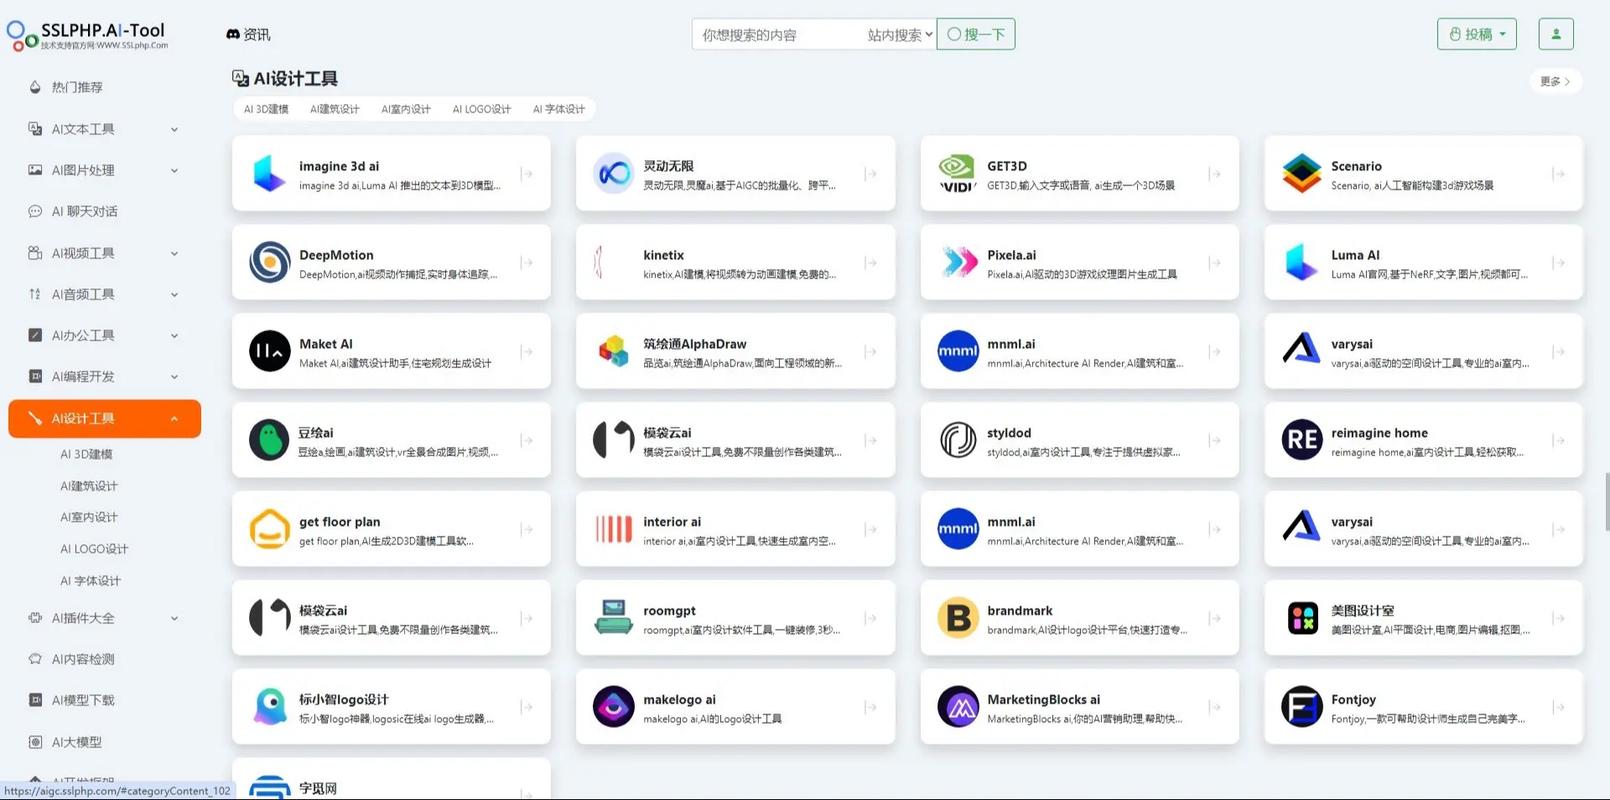
Task: Click the 标小智logo设计 logo icon
Action: click(269, 708)
